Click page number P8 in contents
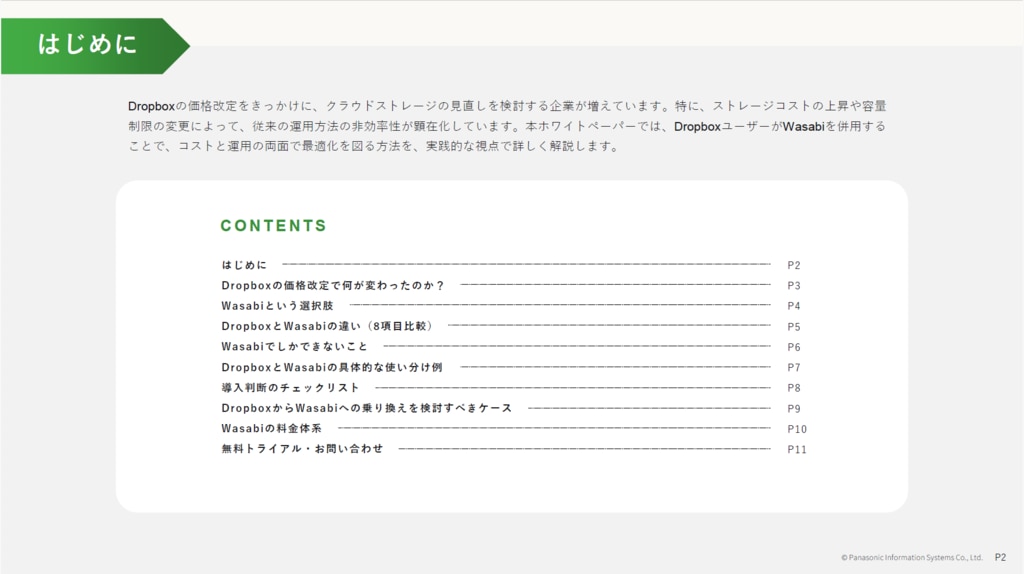 tap(793, 388)
